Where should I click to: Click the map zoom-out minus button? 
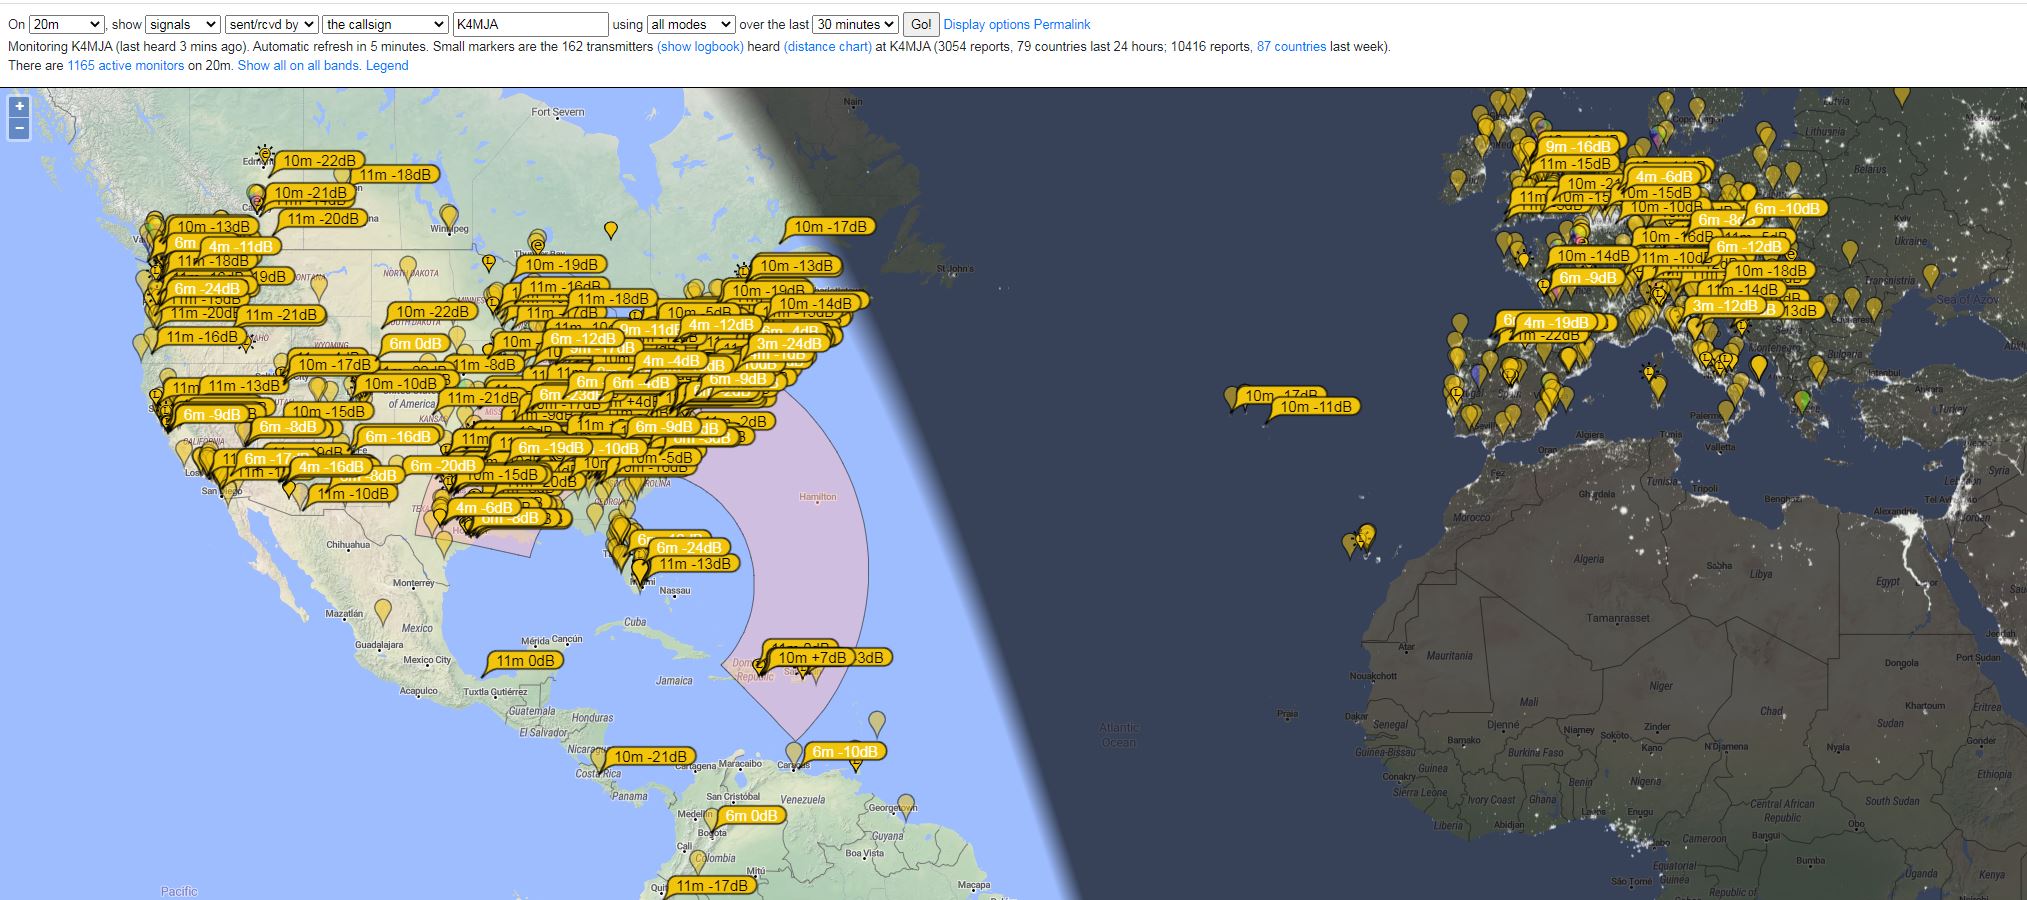click(x=17, y=128)
